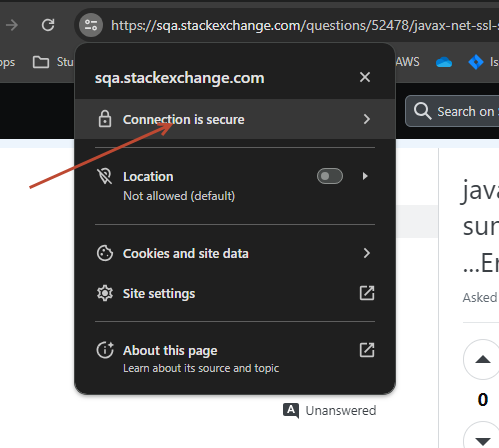The image size is (499, 448).
Task: Open About this page
Action: 235,358
